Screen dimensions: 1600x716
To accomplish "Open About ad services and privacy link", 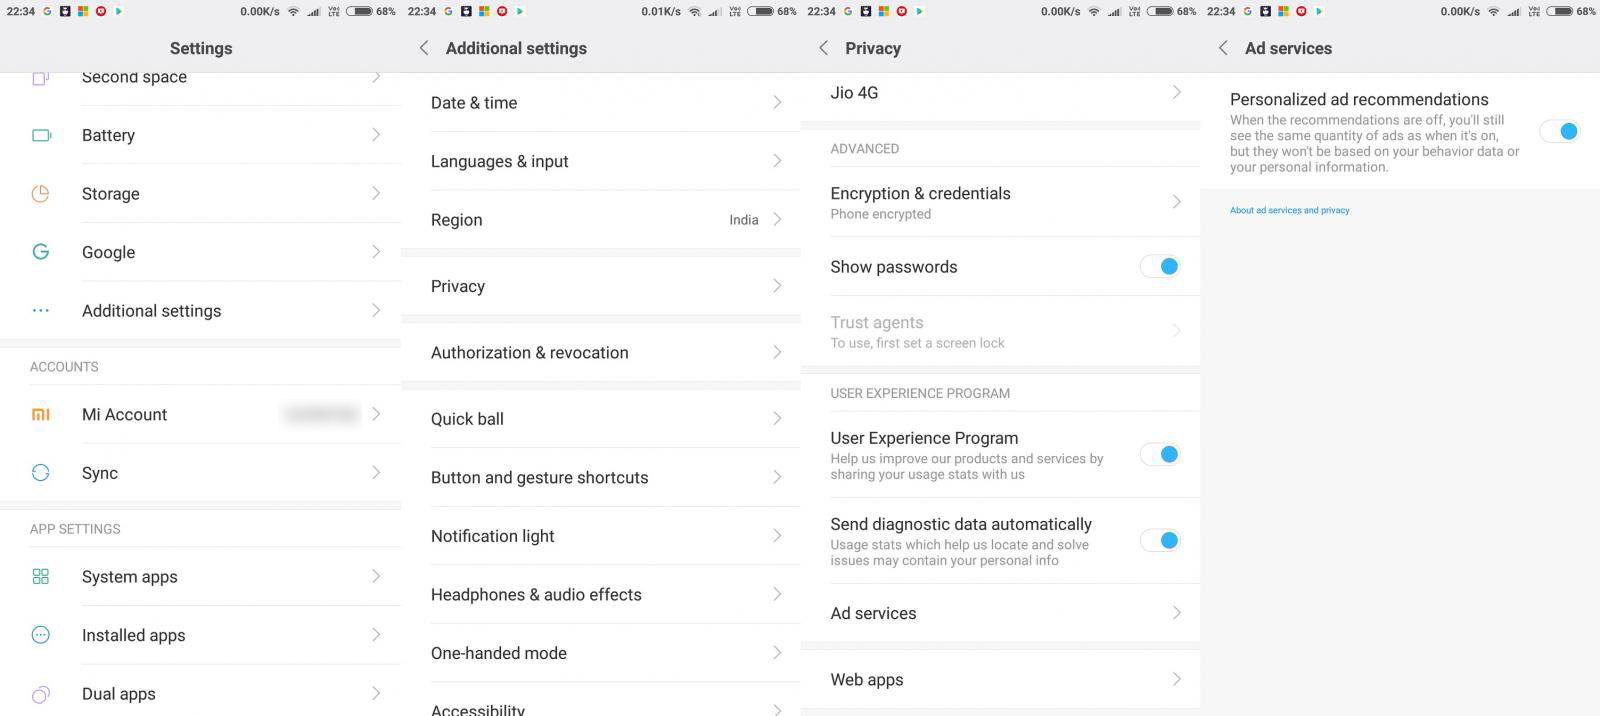I will (x=1290, y=210).
